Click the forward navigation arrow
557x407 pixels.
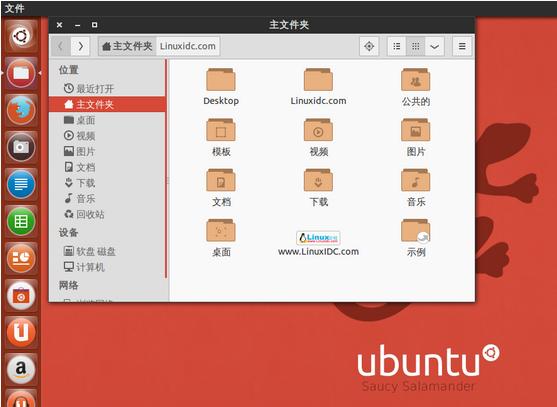(x=81, y=46)
